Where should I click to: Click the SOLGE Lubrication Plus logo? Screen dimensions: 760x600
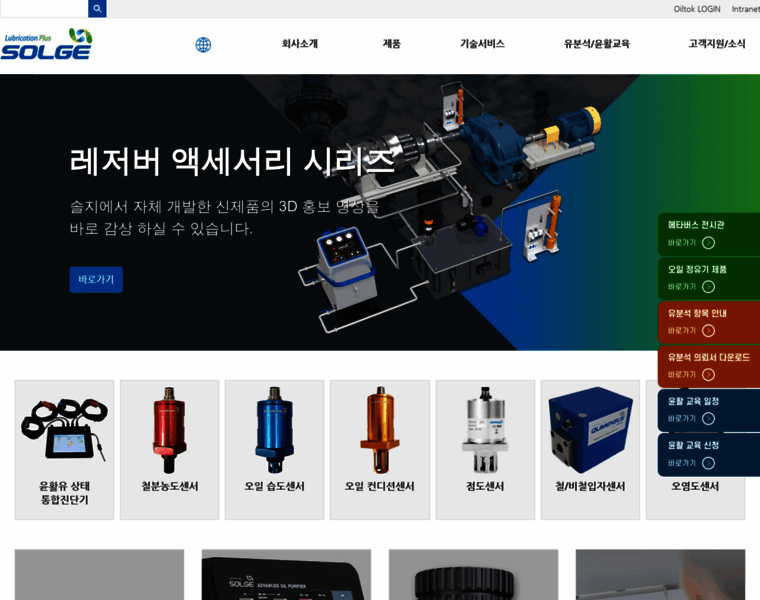(47, 44)
